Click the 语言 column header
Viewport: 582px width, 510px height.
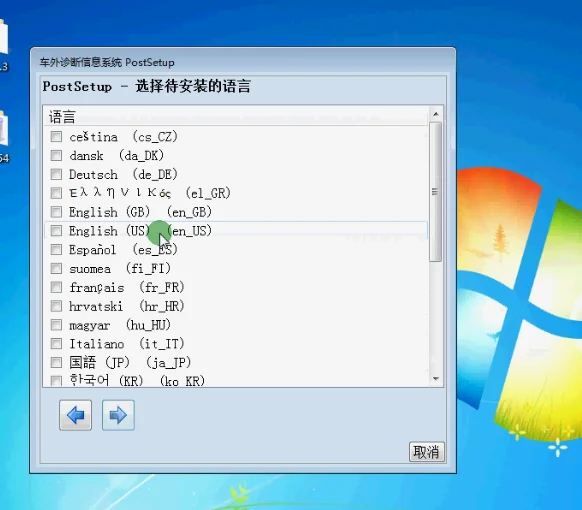pos(236,117)
